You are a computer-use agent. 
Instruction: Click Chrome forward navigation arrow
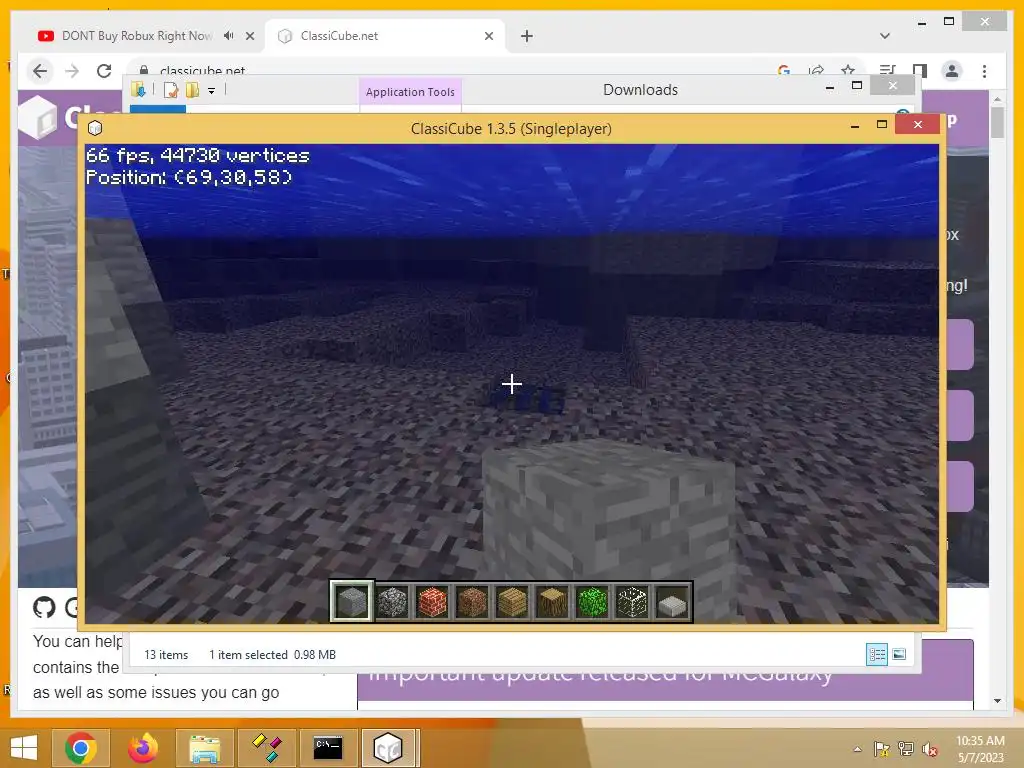point(72,71)
